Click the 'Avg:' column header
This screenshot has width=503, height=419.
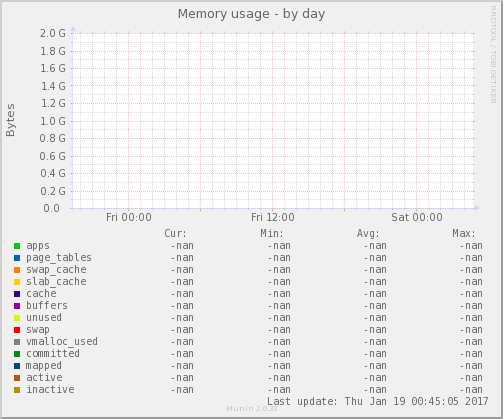[x=368, y=233]
